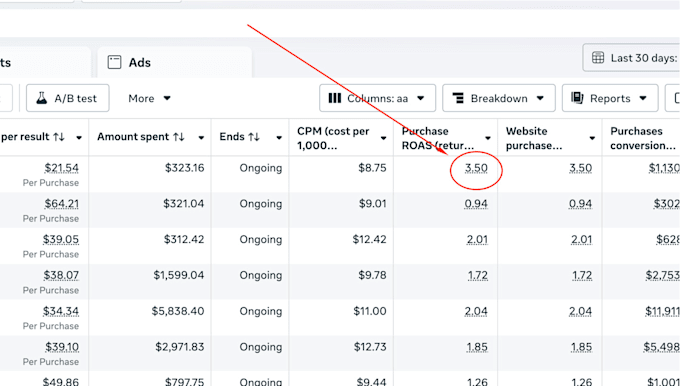Click the Reports document icon

(577, 98)
